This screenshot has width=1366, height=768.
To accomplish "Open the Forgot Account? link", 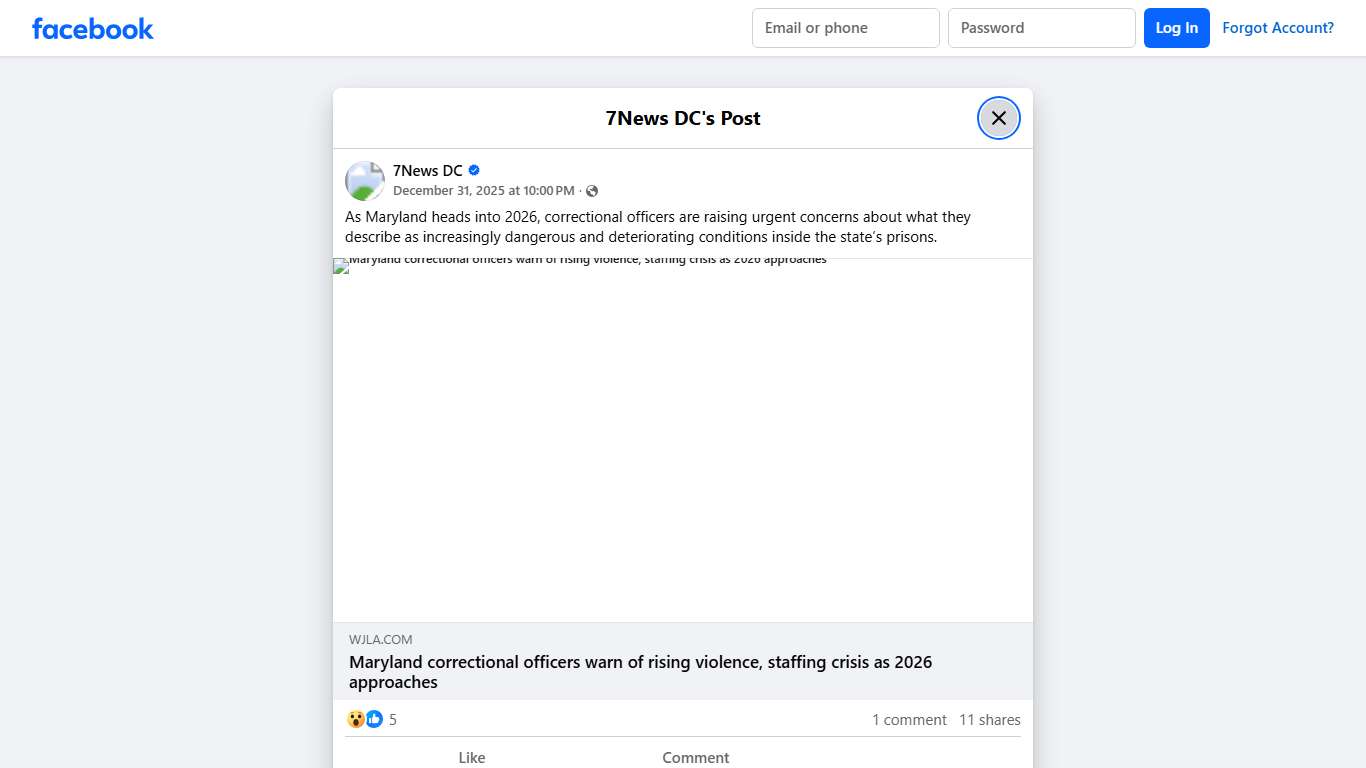I will click(x=1277, y=28).
